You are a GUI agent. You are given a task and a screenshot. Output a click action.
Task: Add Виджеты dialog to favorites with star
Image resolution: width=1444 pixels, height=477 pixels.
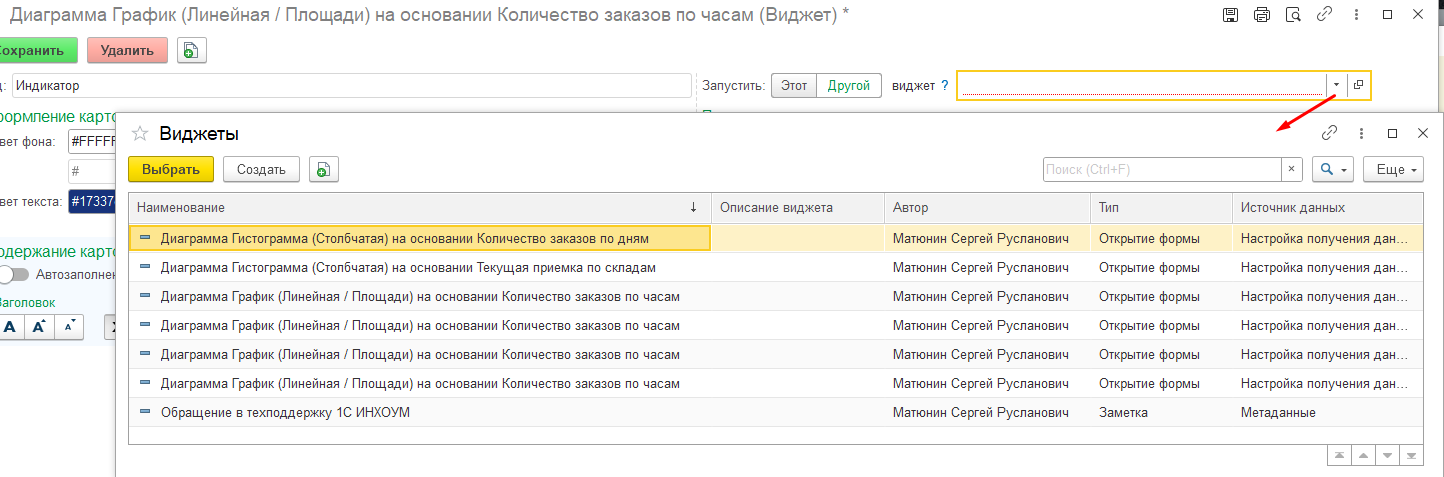click(140, 133)
